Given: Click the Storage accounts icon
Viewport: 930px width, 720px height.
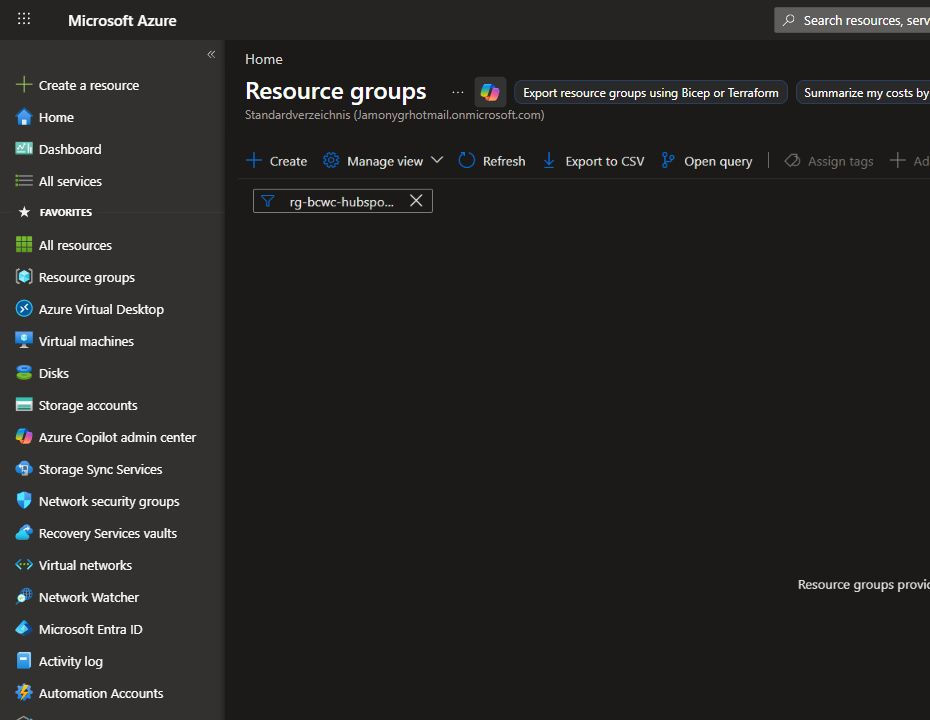Looking at the screenshot, I should [24, 404].
